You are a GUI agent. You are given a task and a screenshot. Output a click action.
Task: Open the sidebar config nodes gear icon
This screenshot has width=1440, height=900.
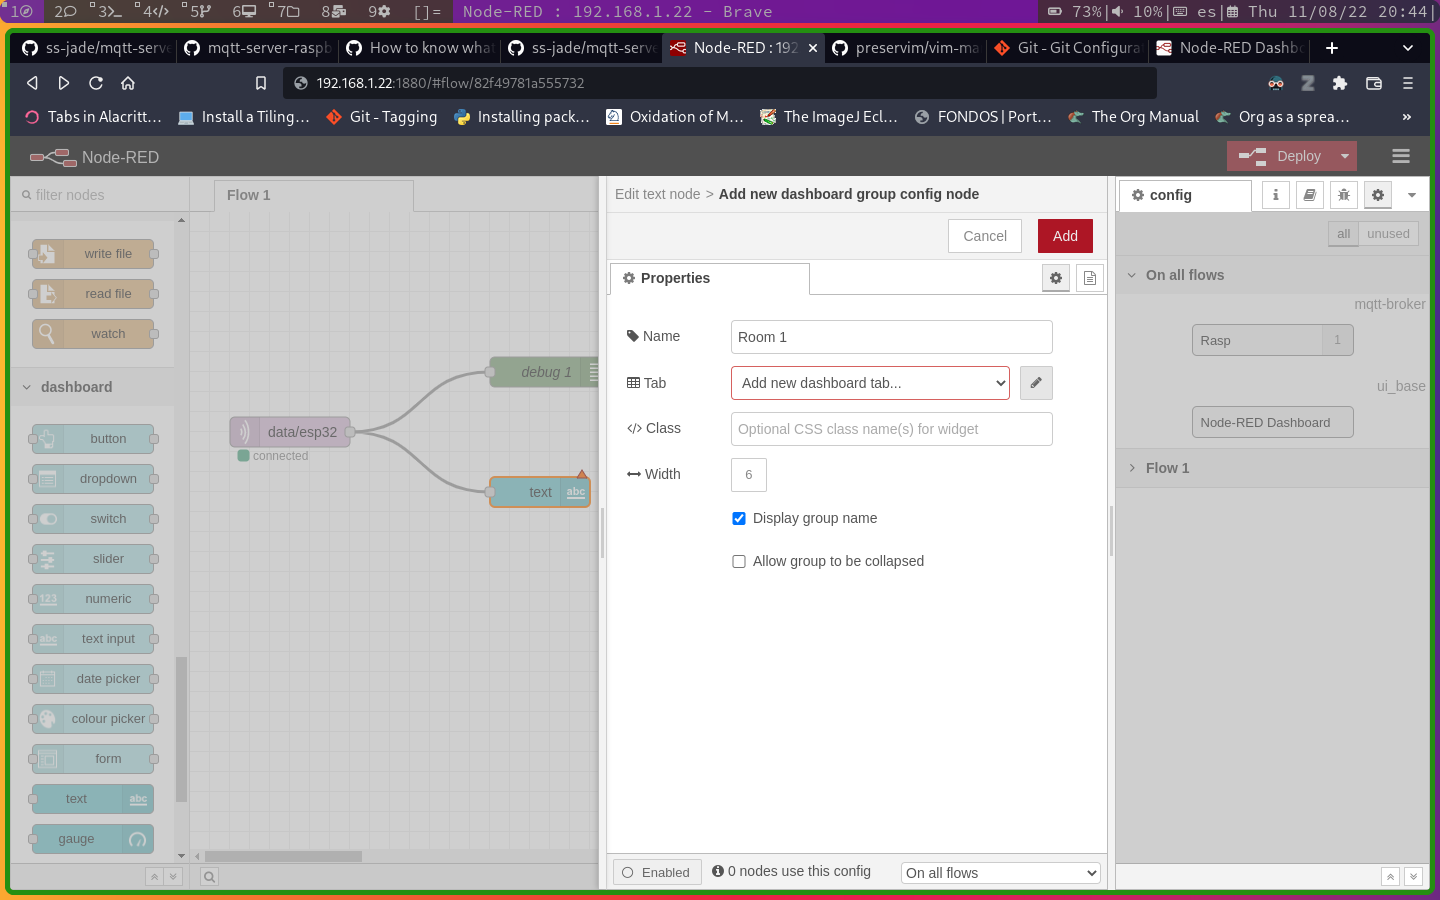click(x=1378, y=195)
